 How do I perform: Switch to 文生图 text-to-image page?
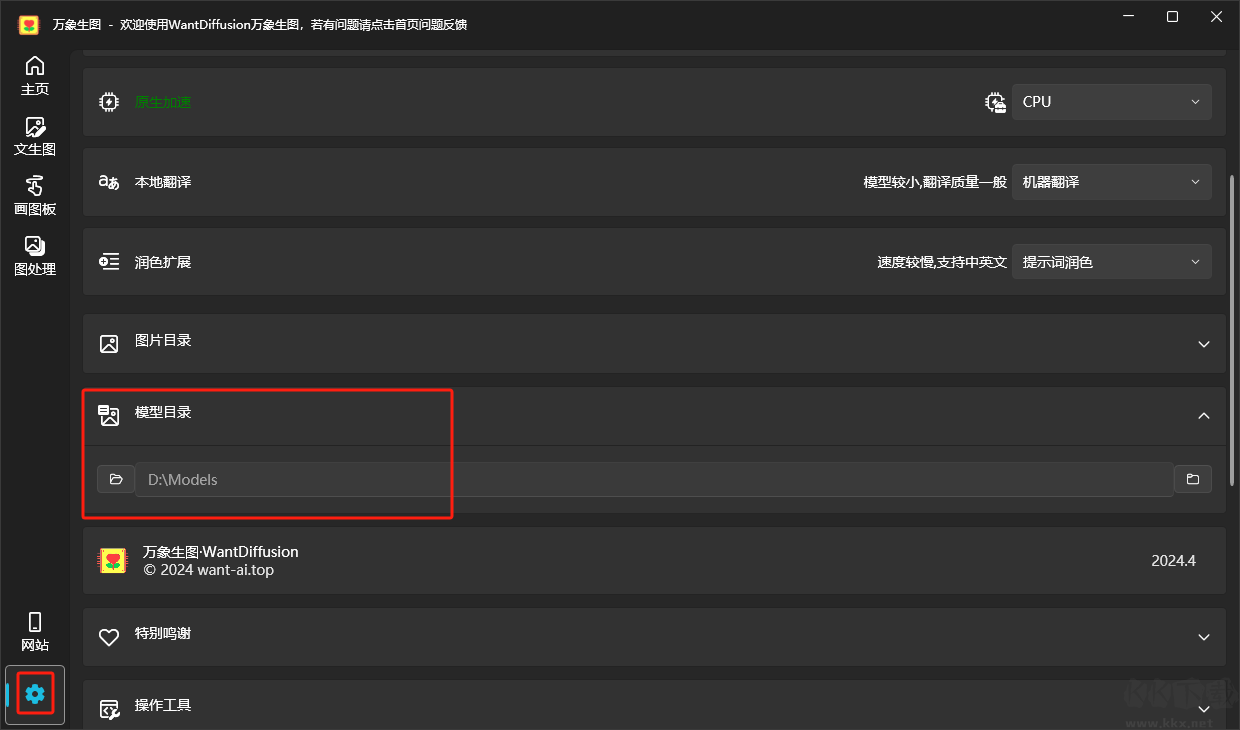coord(35,136)
